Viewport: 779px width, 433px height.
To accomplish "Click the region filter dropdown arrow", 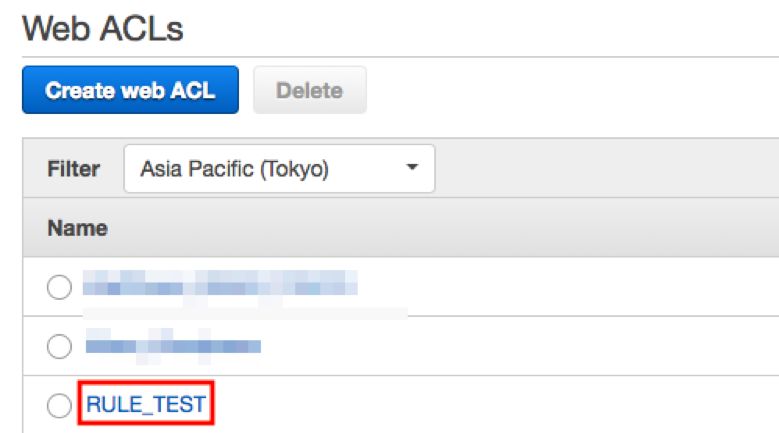I will pos(411,168).
